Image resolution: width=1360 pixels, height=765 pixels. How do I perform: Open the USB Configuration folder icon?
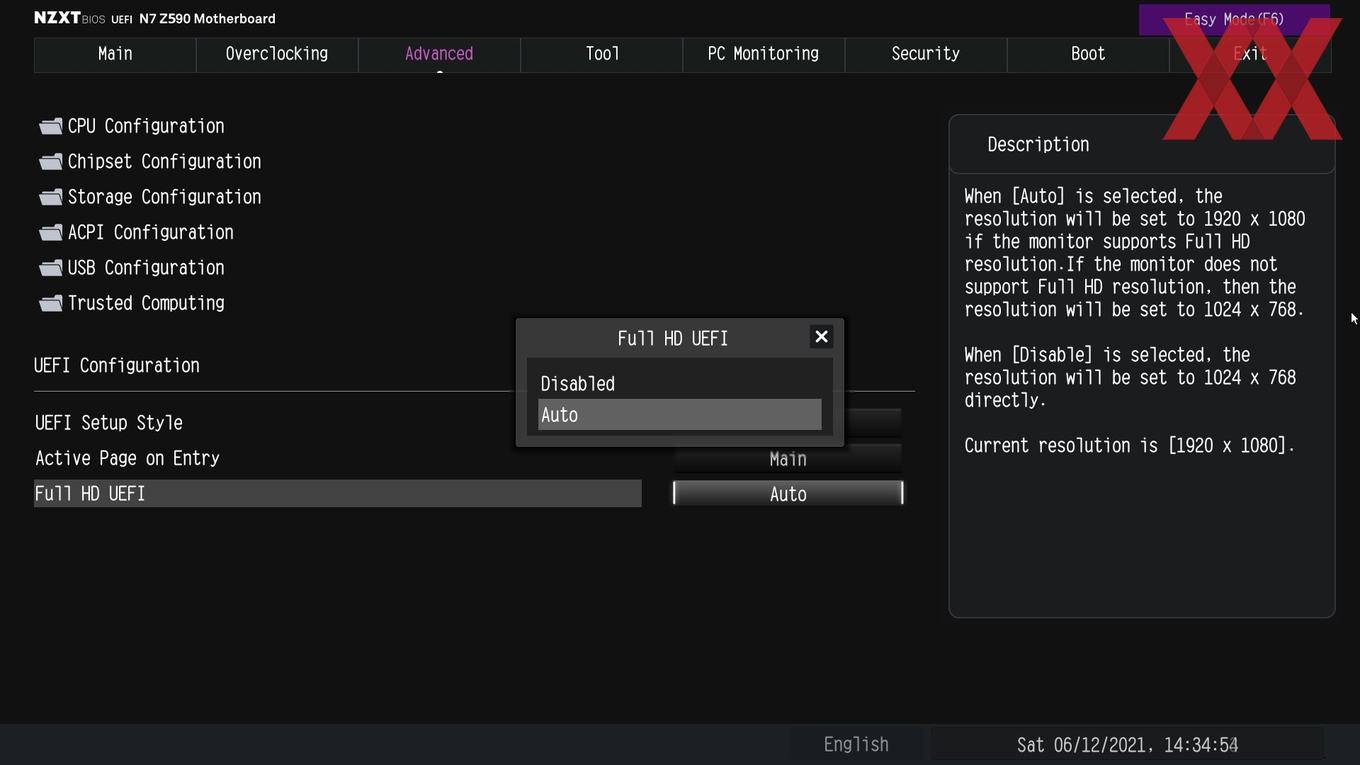[50, 268]
